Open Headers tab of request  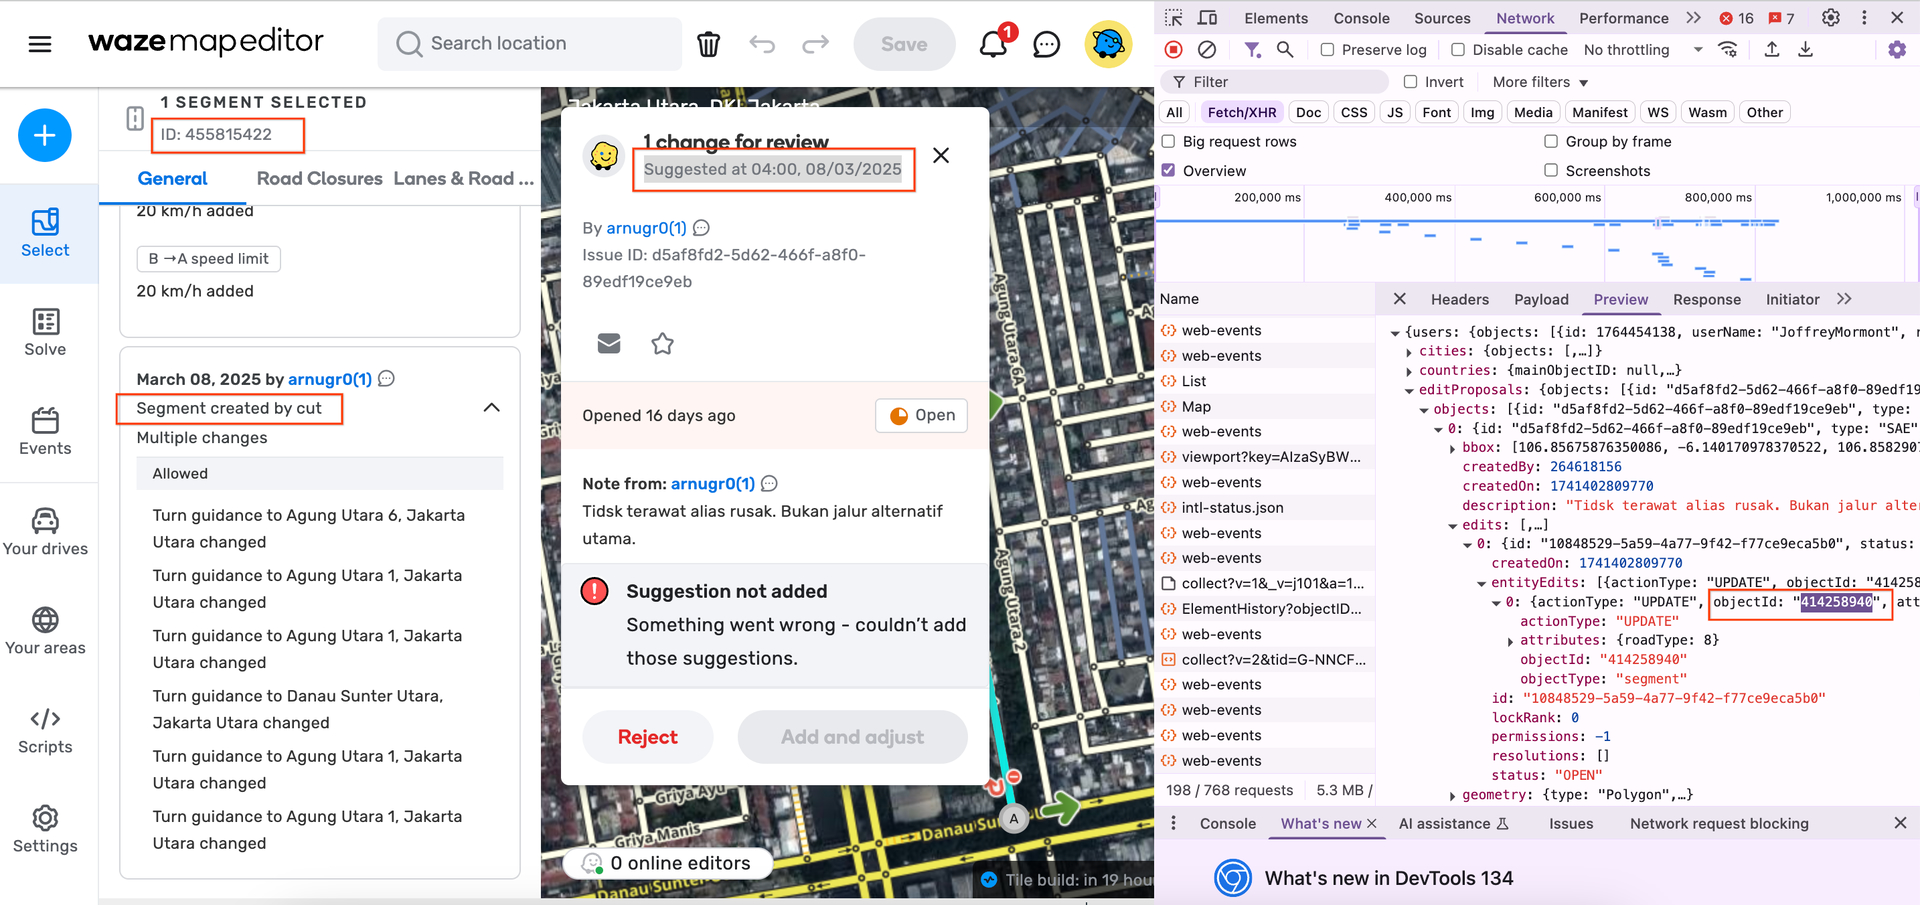pyautogui.click(x=1459, y=299)
